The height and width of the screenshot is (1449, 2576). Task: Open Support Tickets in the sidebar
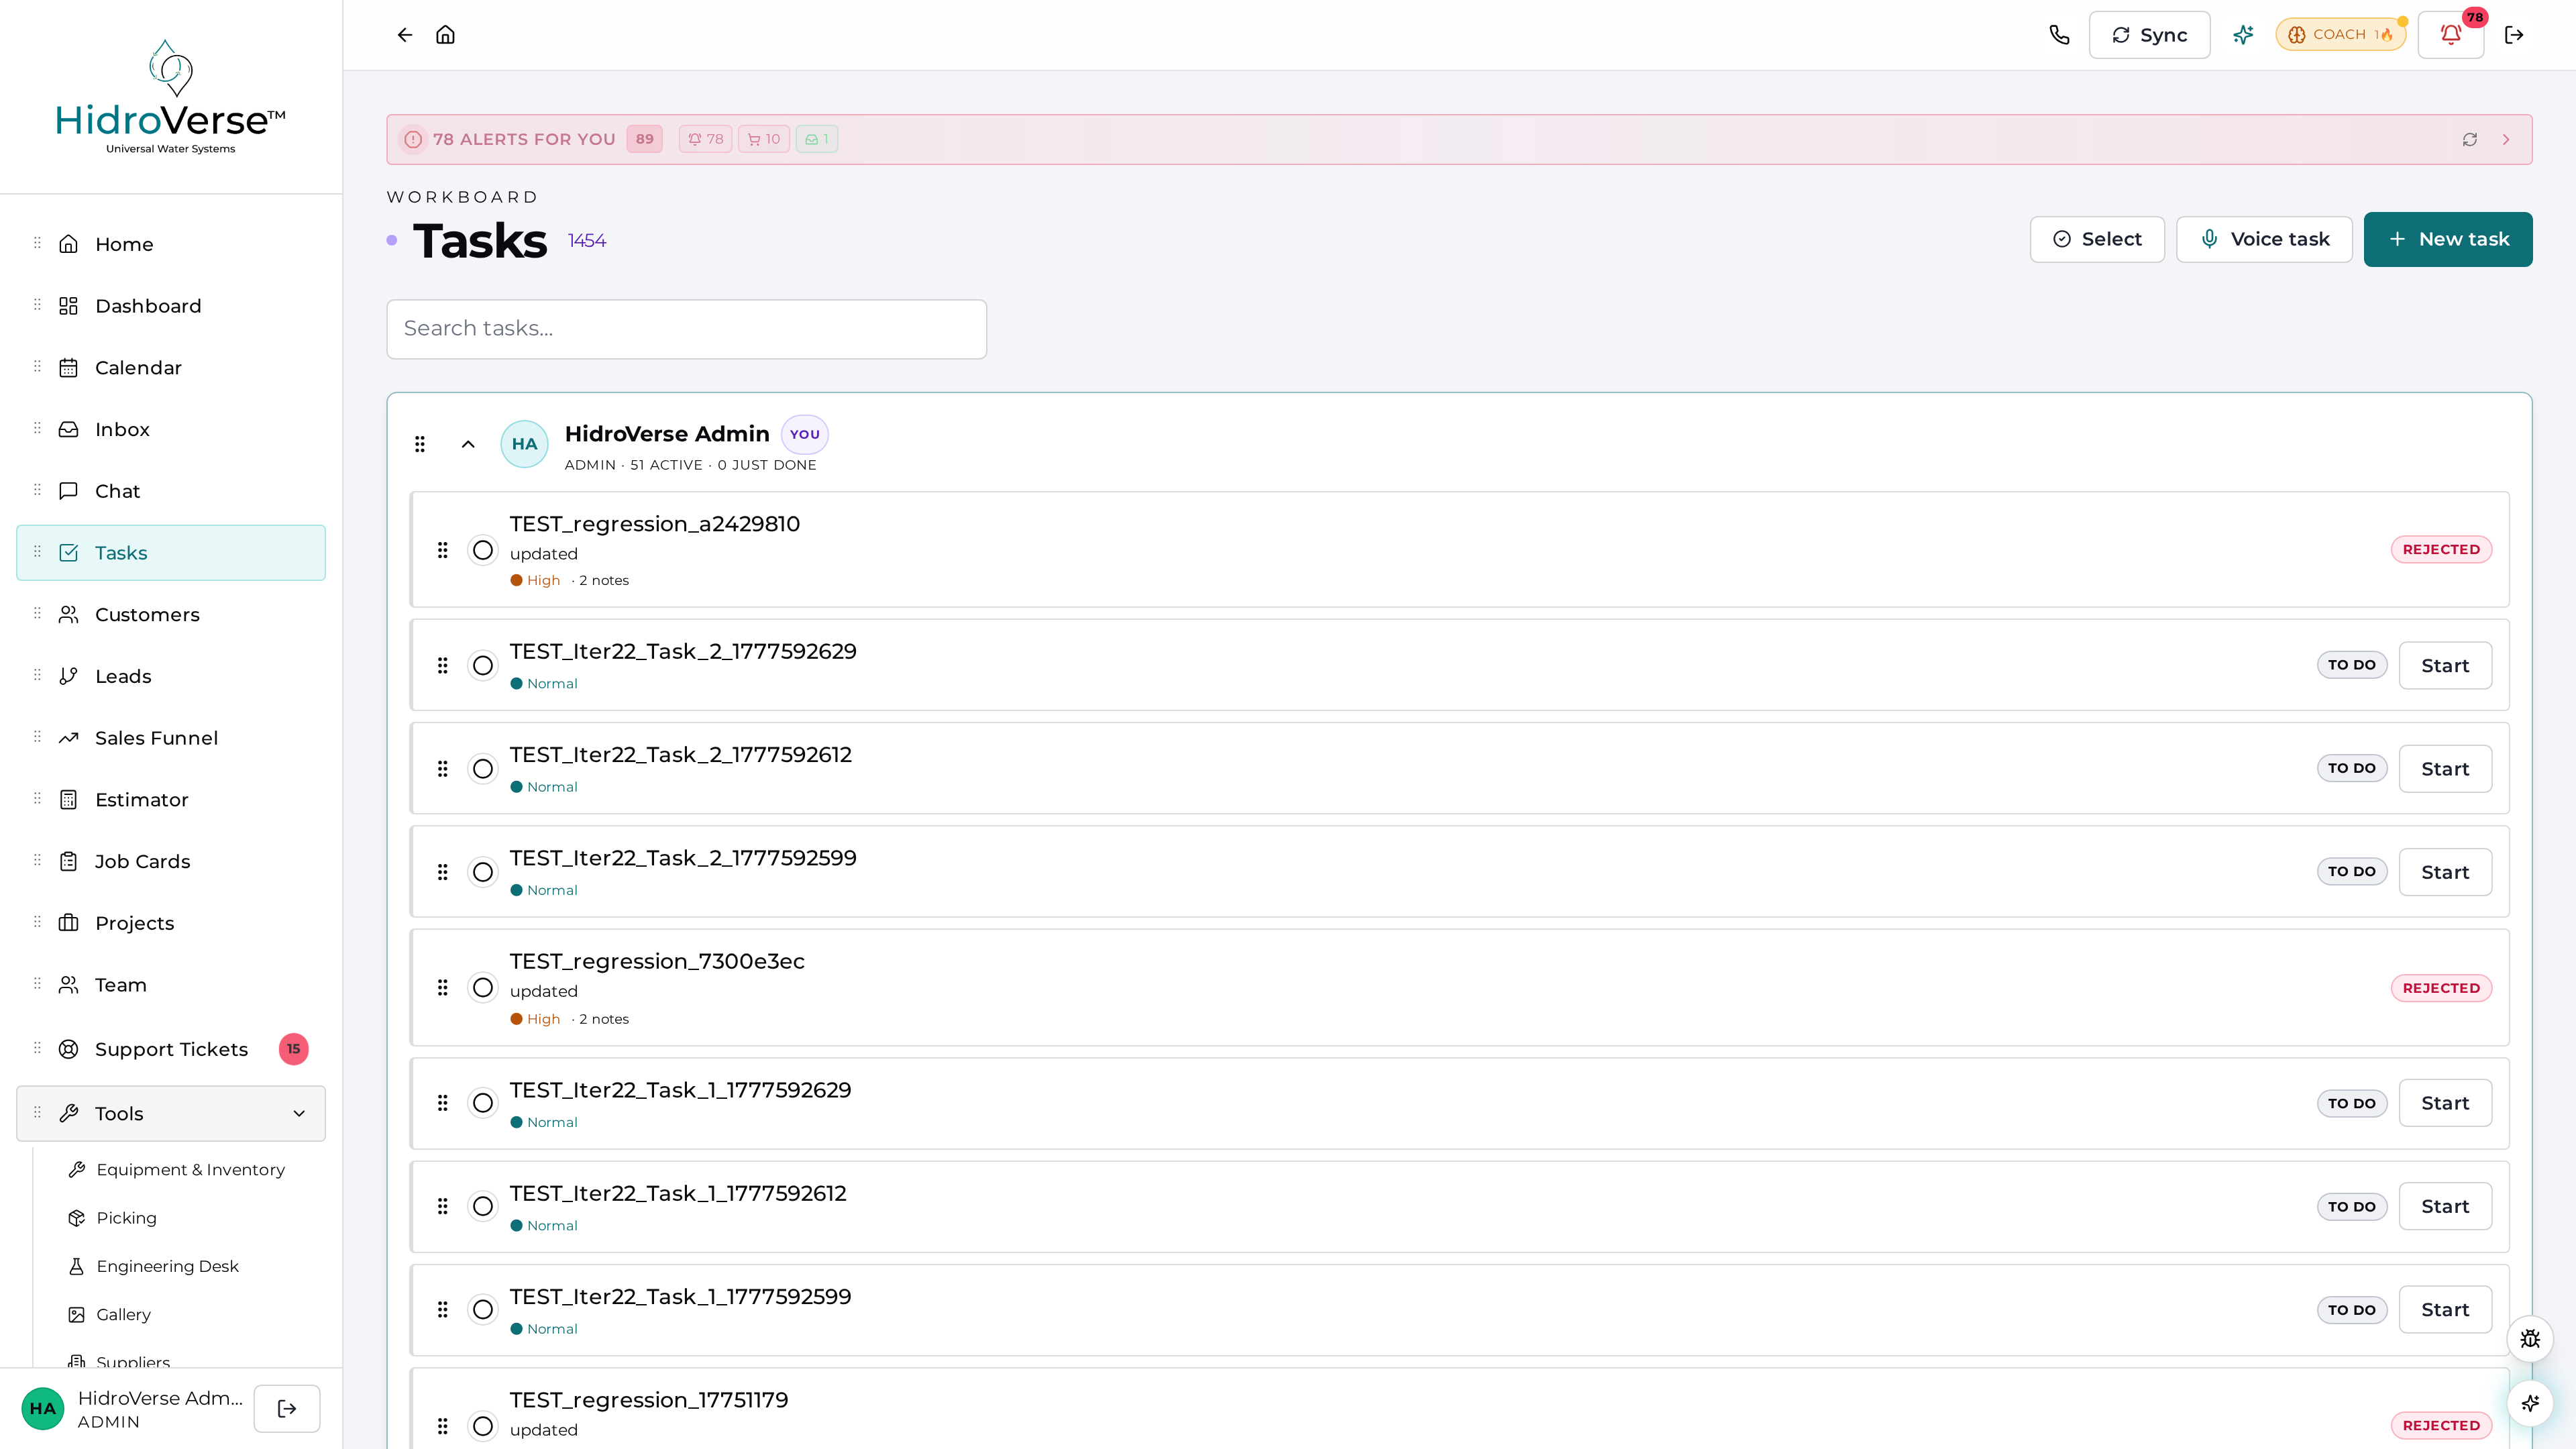pos(171,1049)
